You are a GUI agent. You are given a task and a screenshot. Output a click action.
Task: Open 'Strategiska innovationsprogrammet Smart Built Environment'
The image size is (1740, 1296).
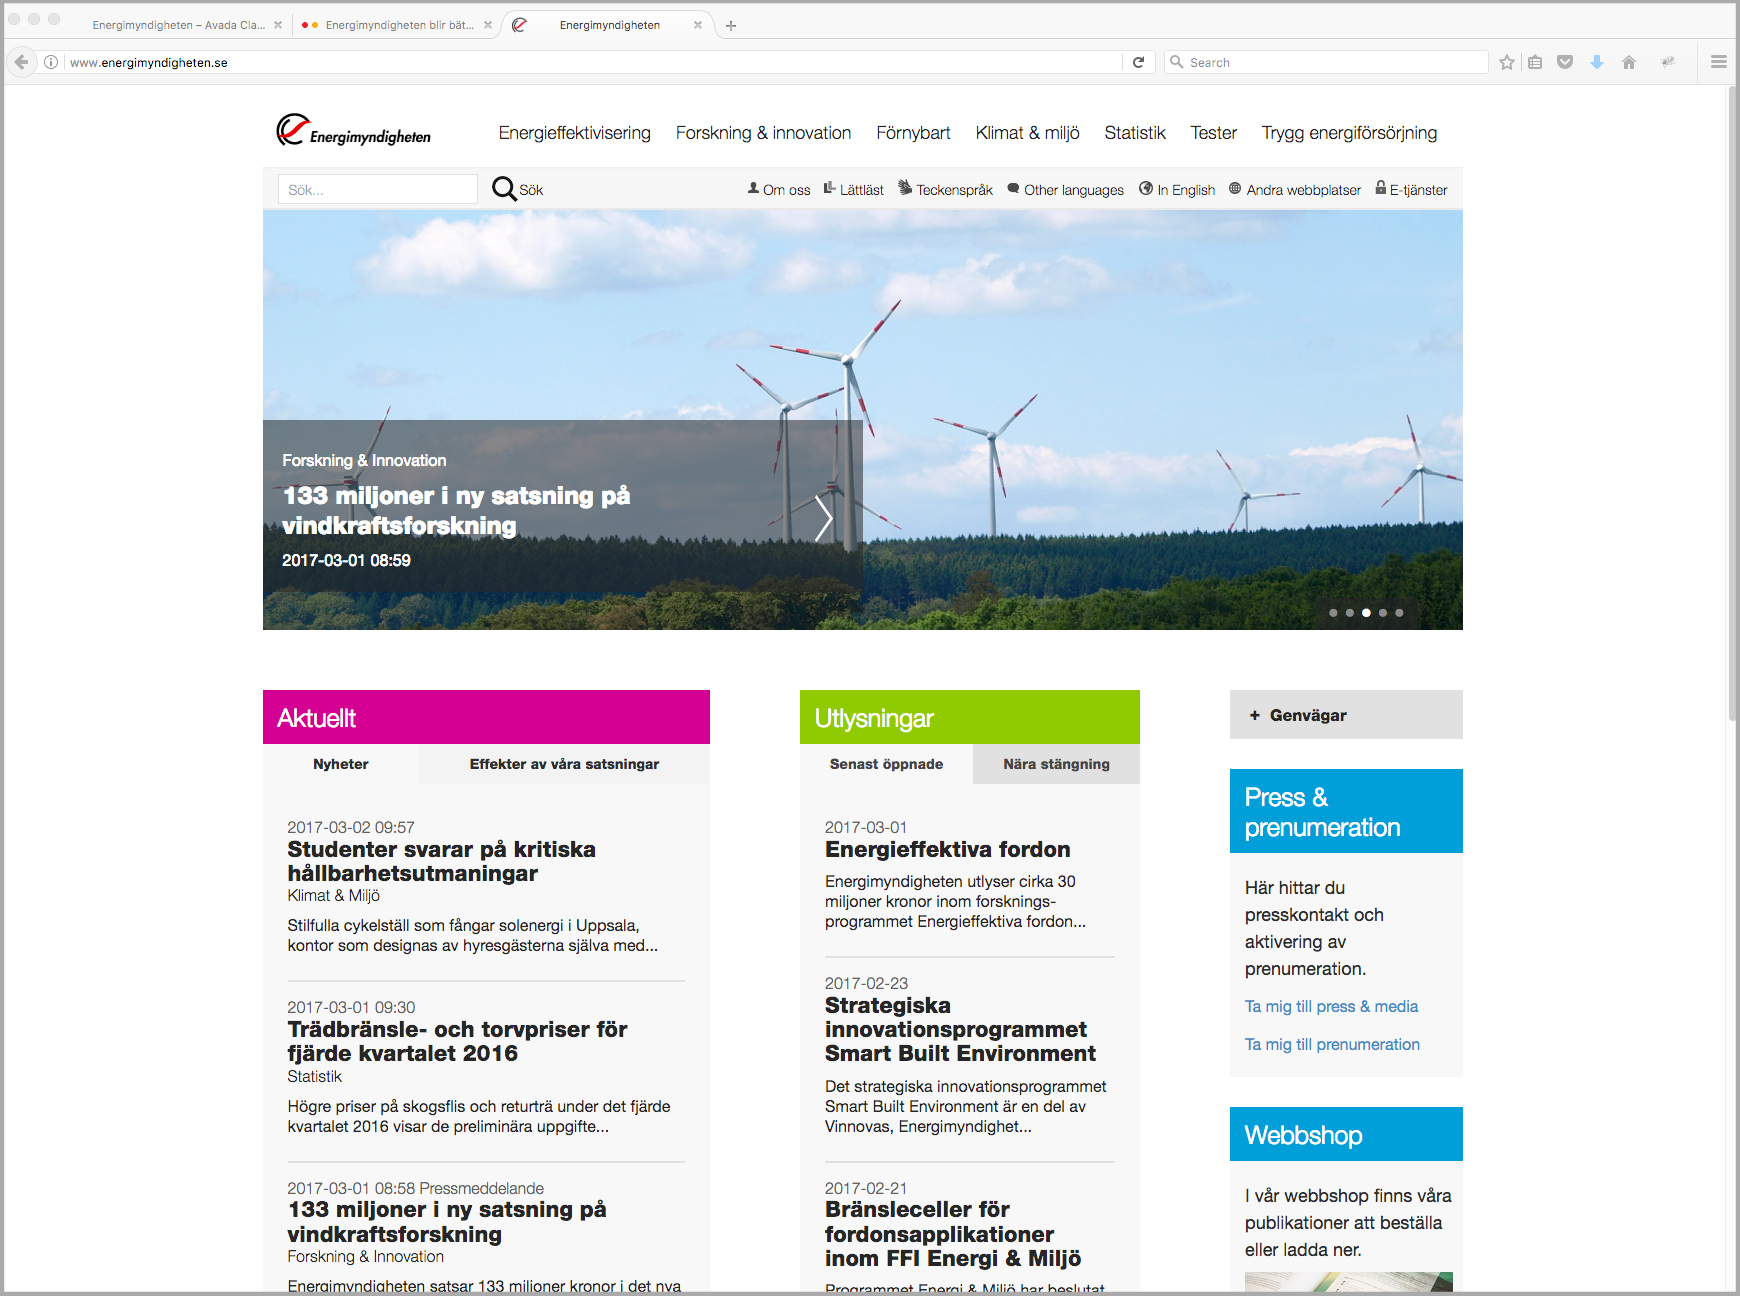[960, 1029]
